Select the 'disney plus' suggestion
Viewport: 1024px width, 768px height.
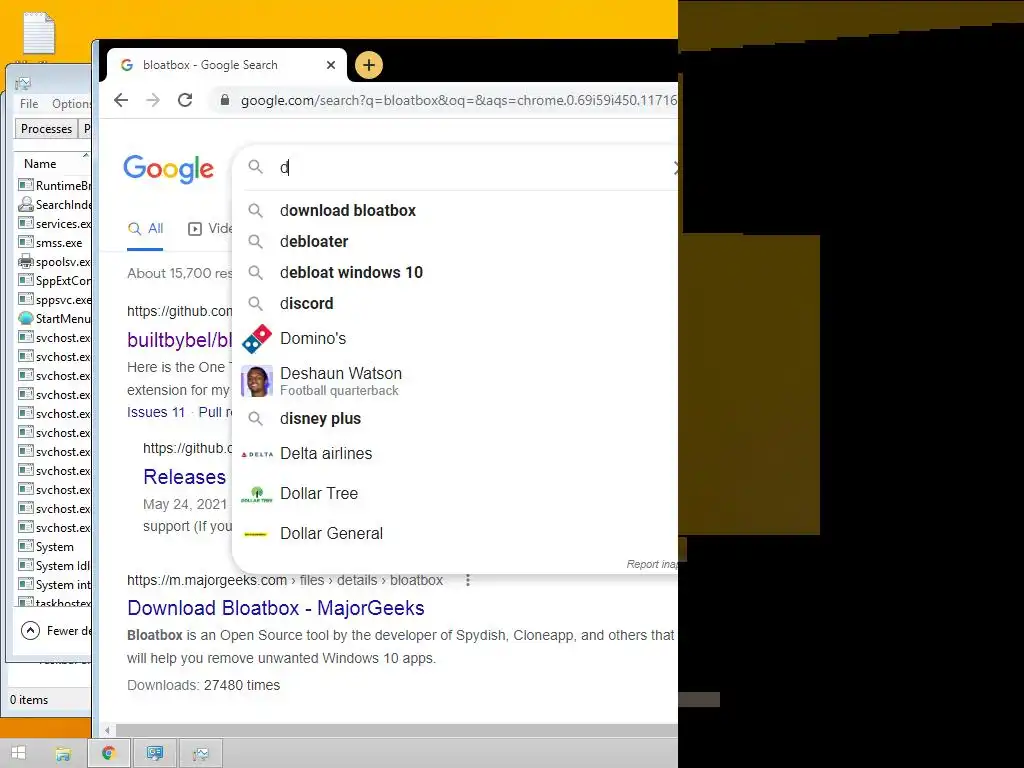pos(320,419)
